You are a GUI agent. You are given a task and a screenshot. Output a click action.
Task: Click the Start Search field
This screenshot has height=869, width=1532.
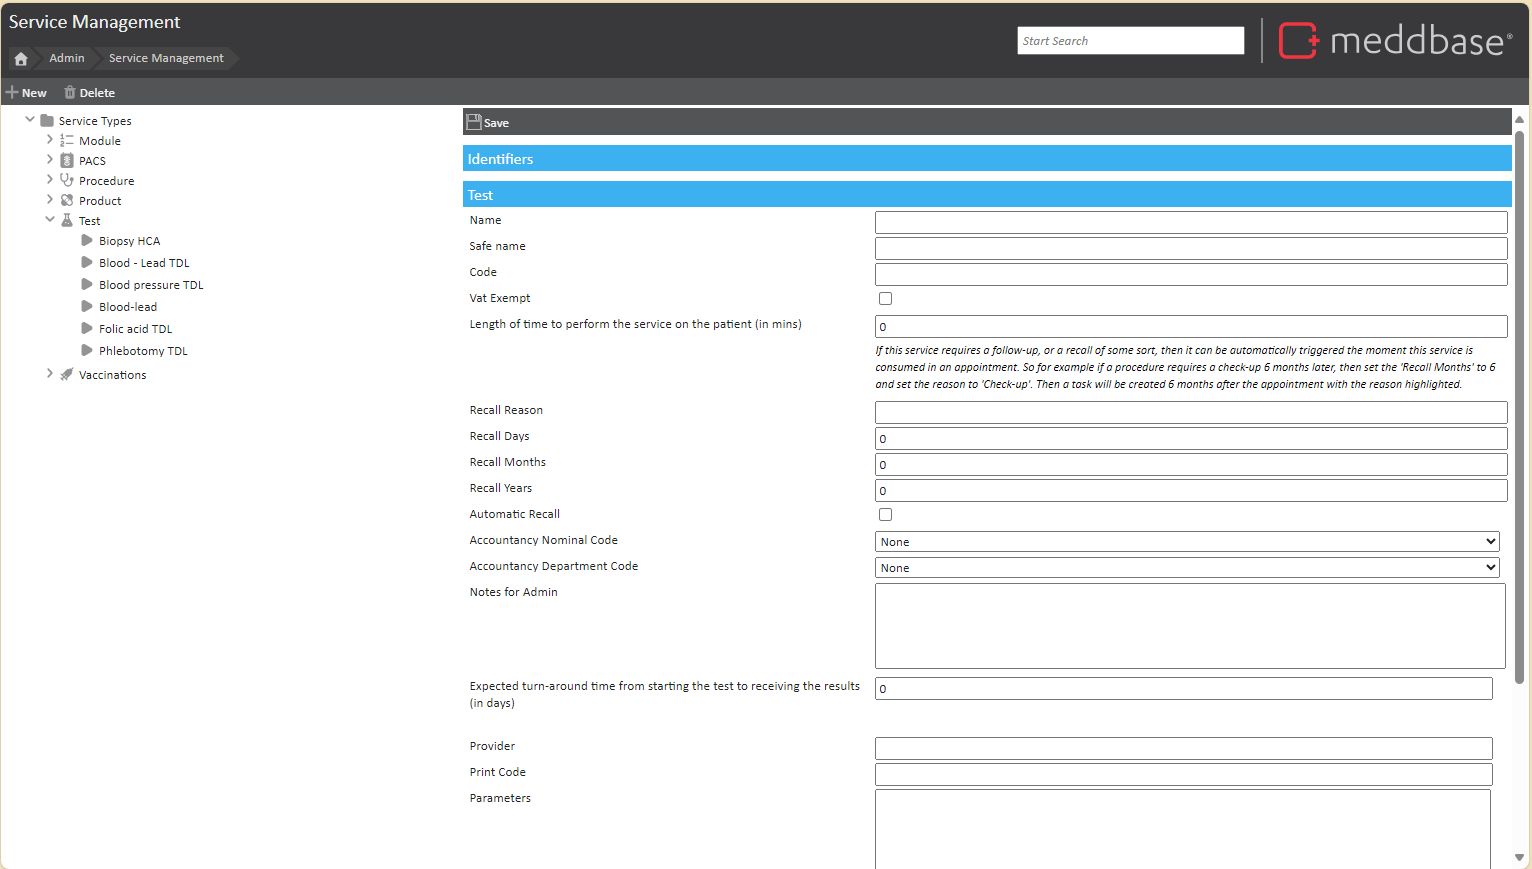[x=1130, y=41]
